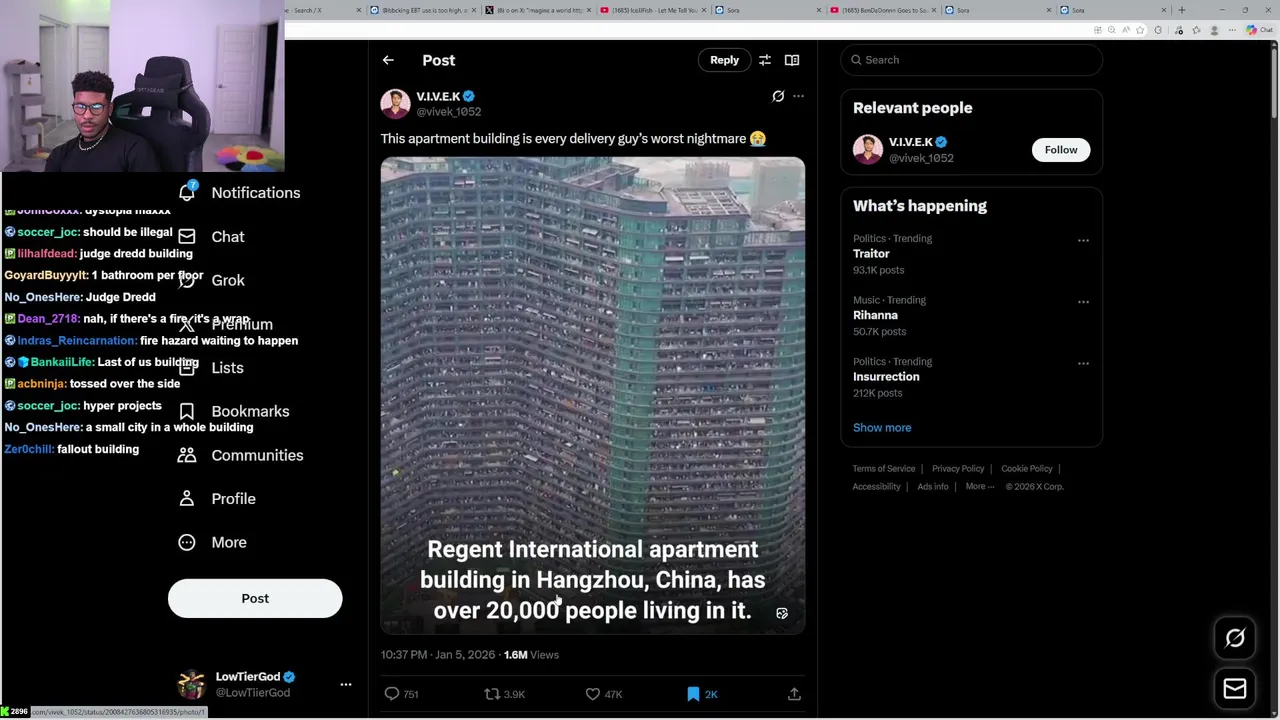Open the Chat envelope in X sidebar
Image resolution: width=1280 pixels, height=720 pixels.
pos(187,236)
